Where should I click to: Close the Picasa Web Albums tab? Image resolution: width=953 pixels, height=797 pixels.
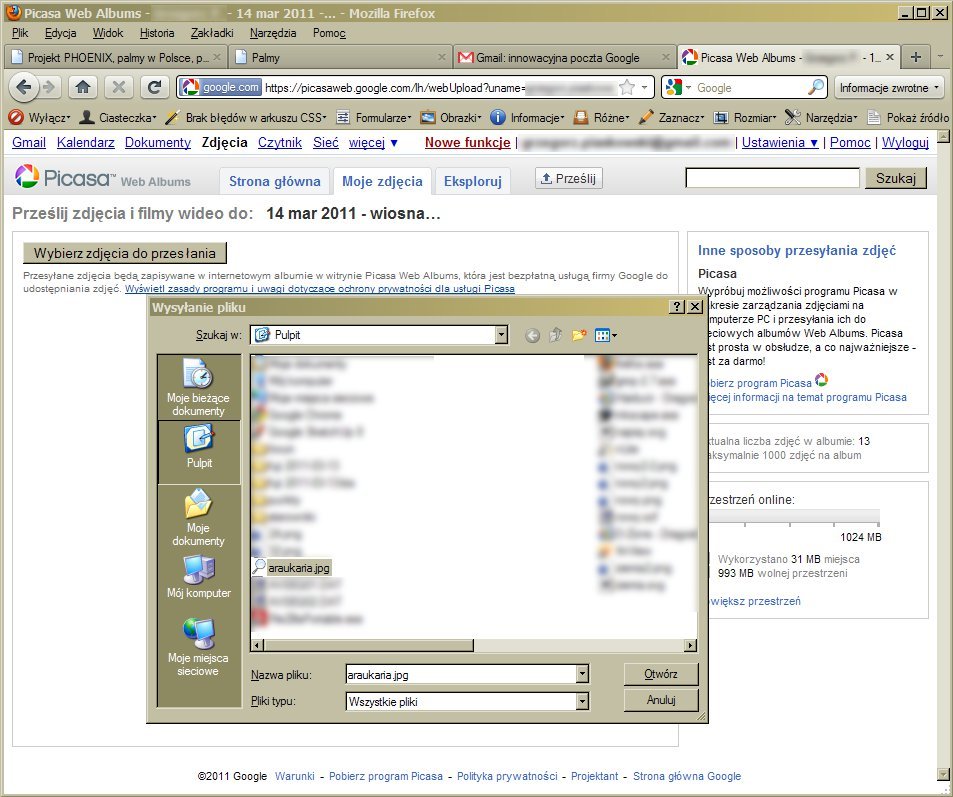pyautogui.click(x=890, y=57)
